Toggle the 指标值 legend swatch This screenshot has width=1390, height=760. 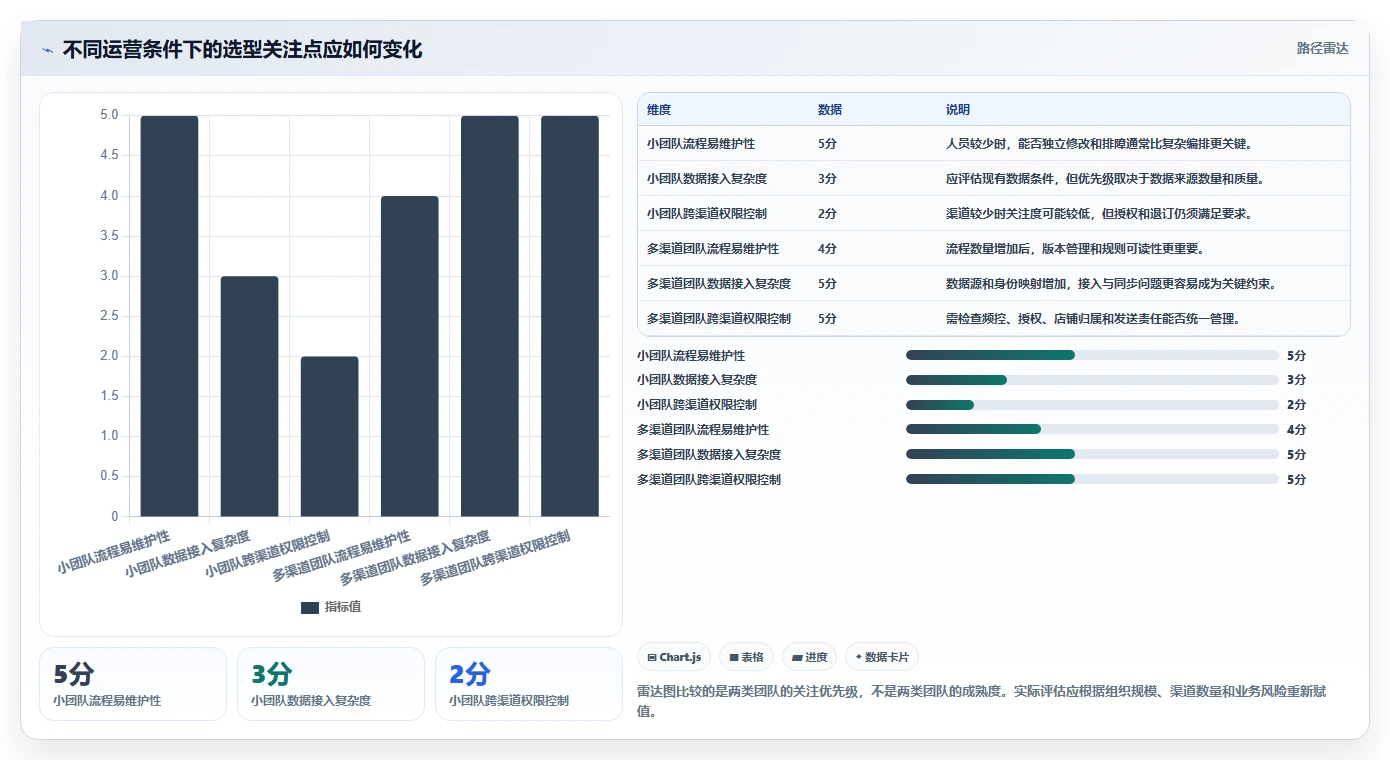(x=310, y=607)
